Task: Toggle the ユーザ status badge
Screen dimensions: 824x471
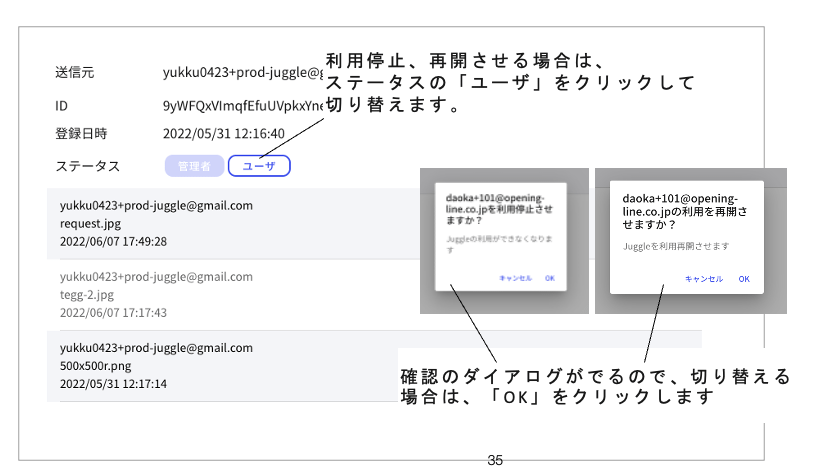Action: (259, 166)
